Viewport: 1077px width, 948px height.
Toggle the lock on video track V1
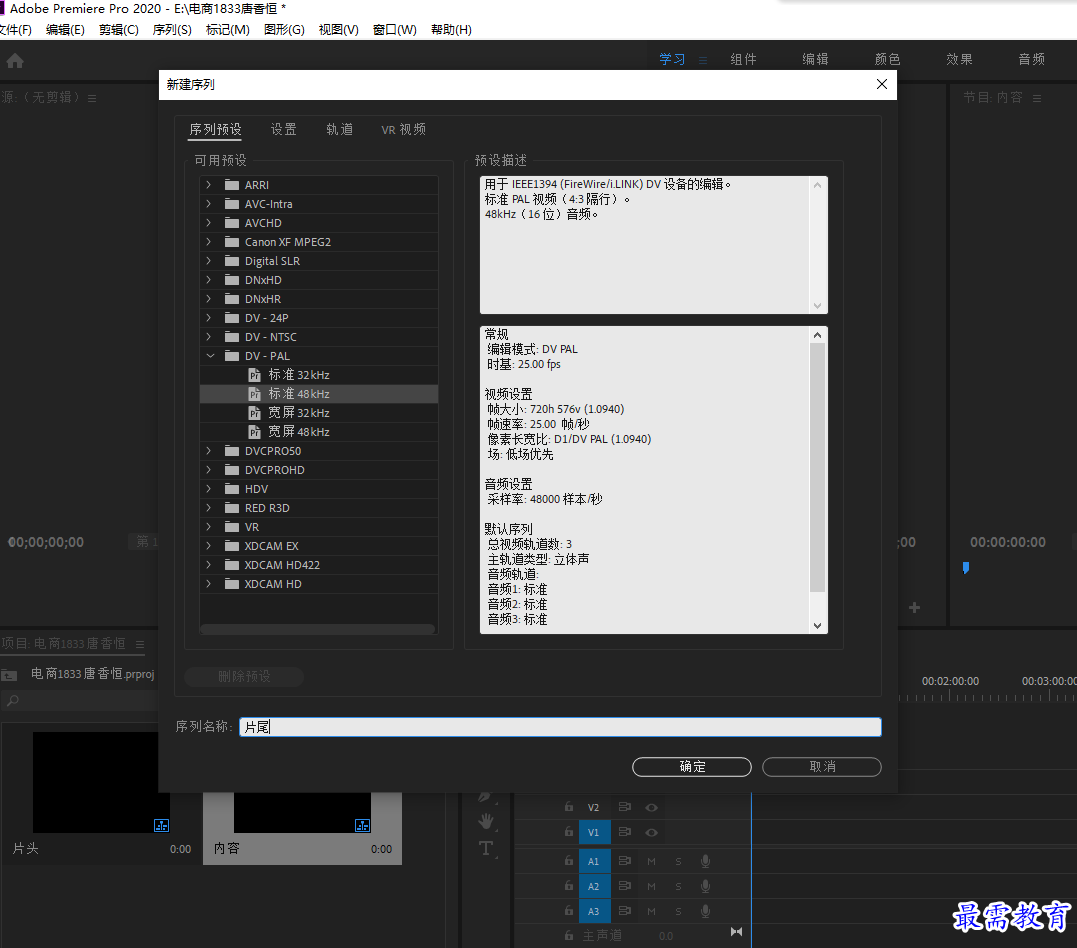(x=569, y=832)
